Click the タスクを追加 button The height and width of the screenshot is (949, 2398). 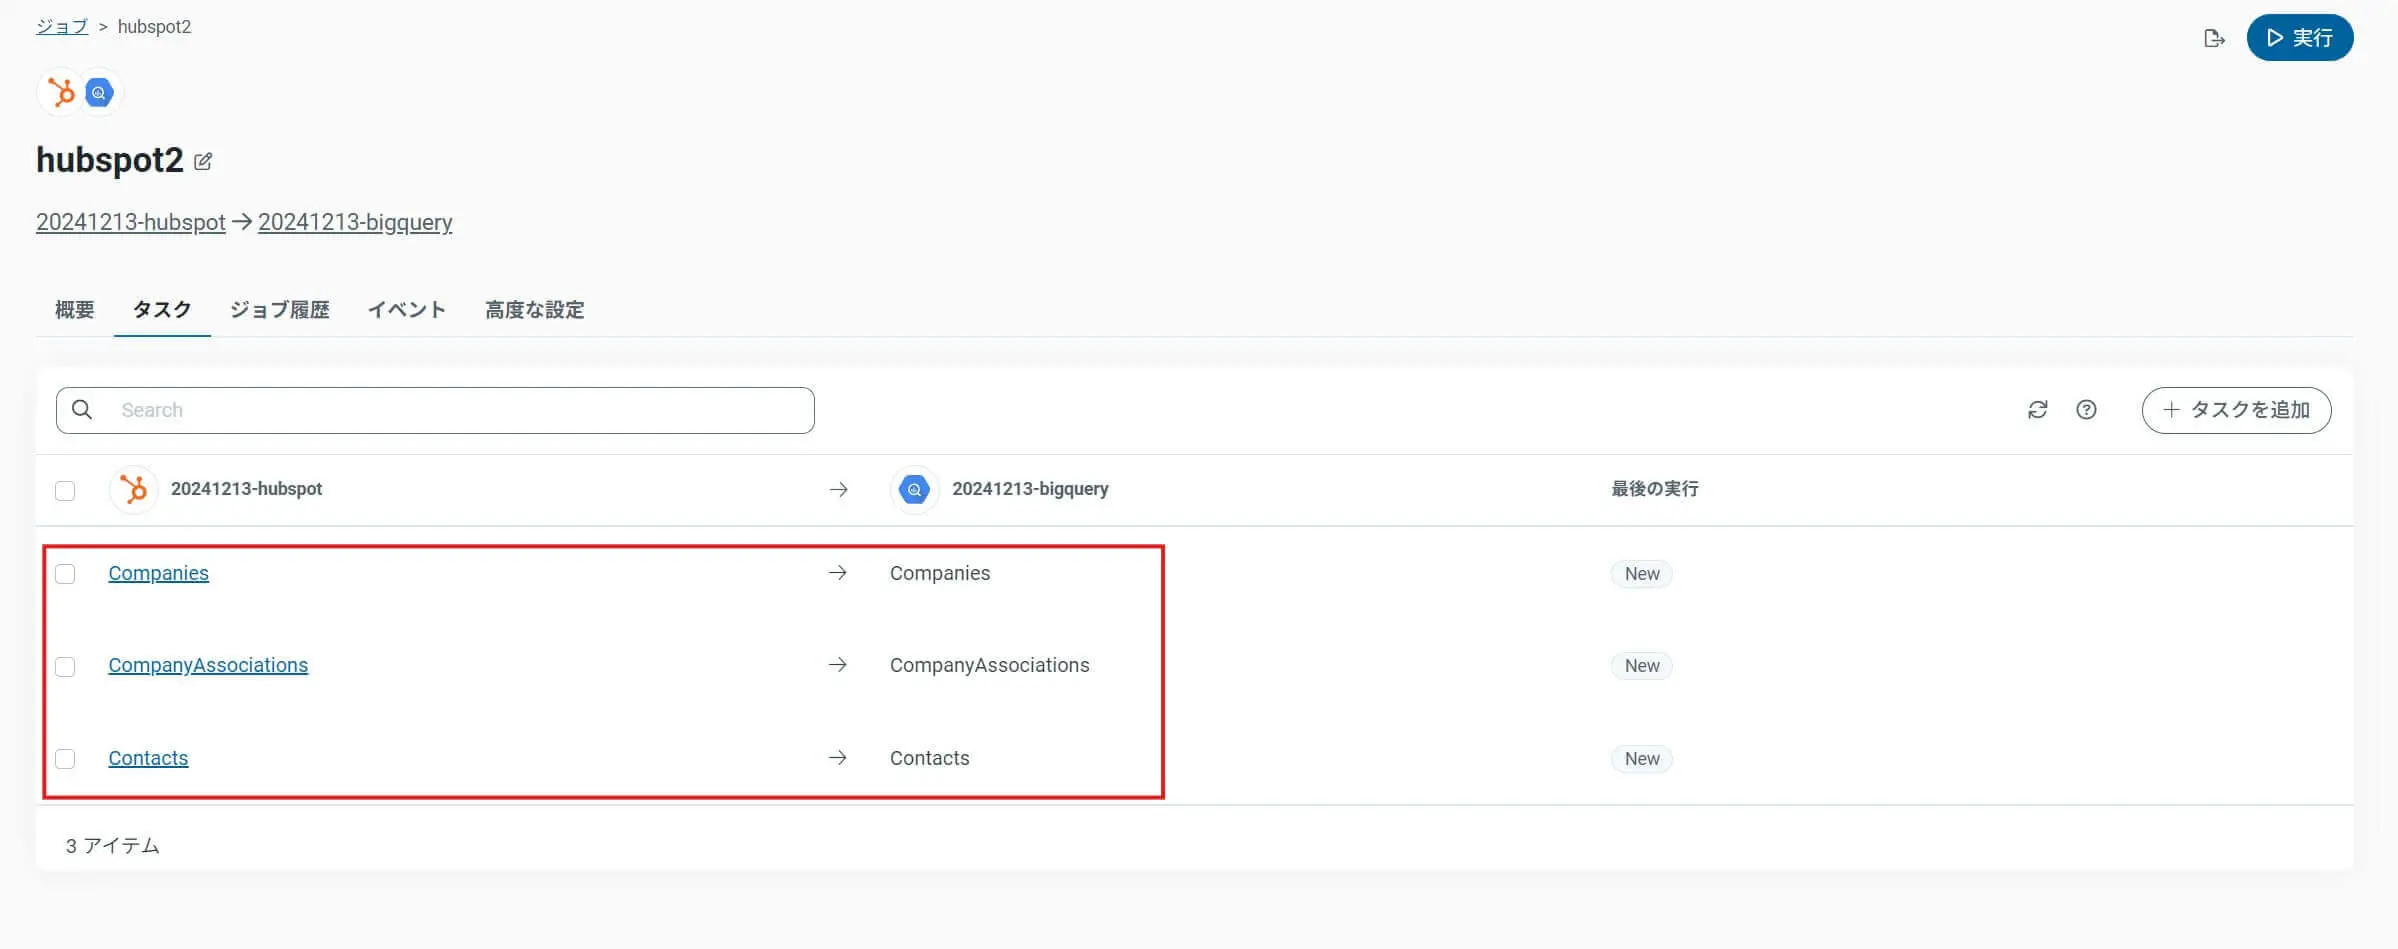pos(2236,410)
